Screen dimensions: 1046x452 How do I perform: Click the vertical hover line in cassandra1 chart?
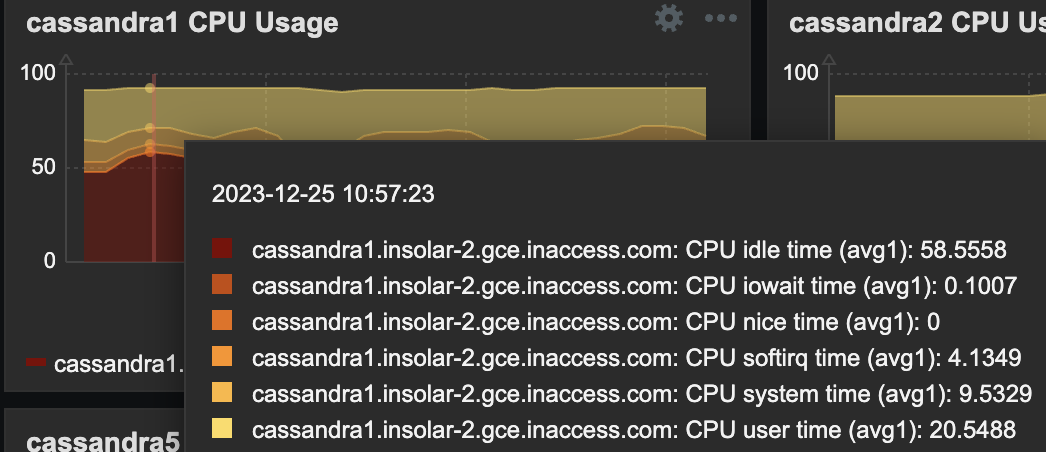(154, 200)
